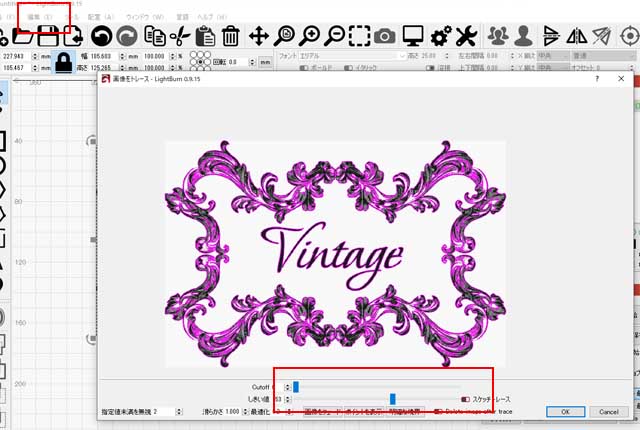
Task: Copy selection using the copy icon
Action: tap(155, 36)
